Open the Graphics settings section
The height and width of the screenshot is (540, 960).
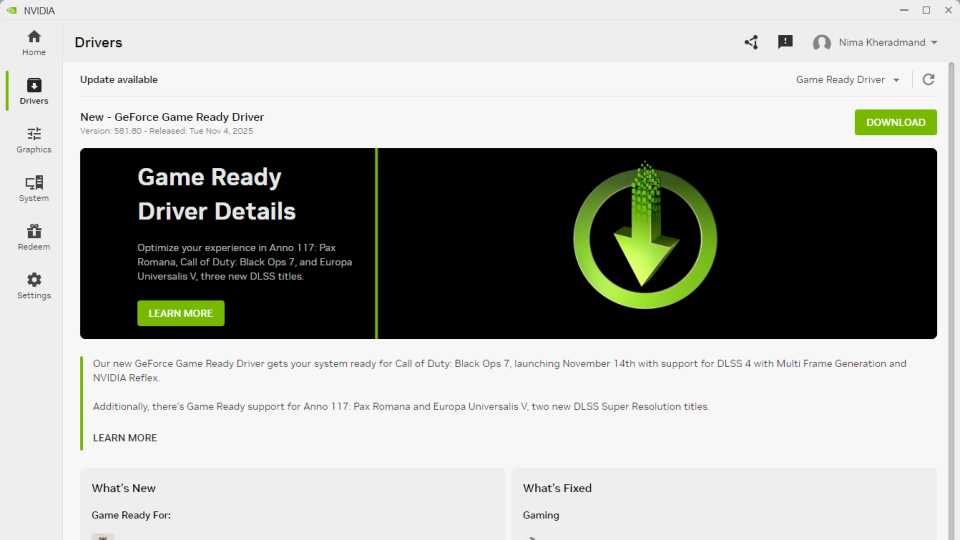click(34, 140)
